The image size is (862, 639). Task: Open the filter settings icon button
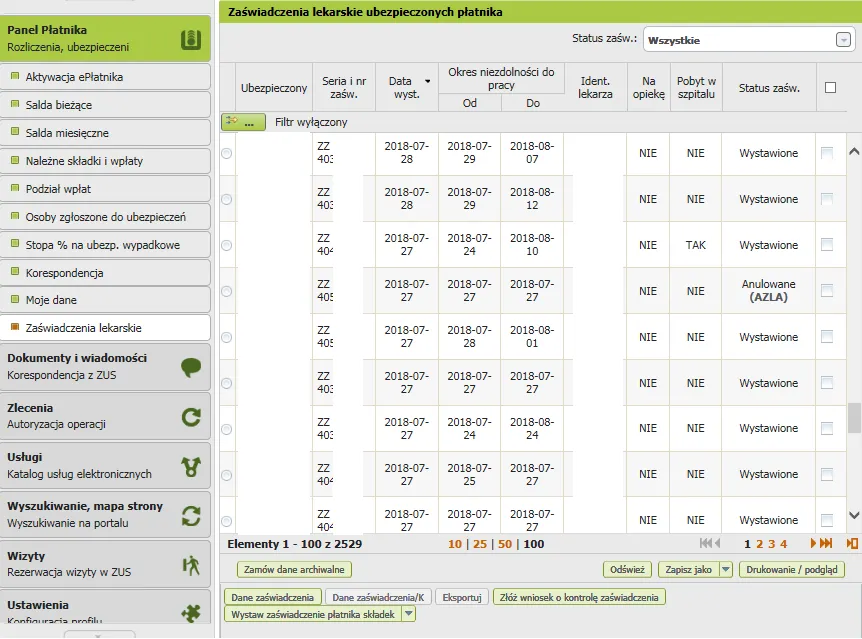244,122
